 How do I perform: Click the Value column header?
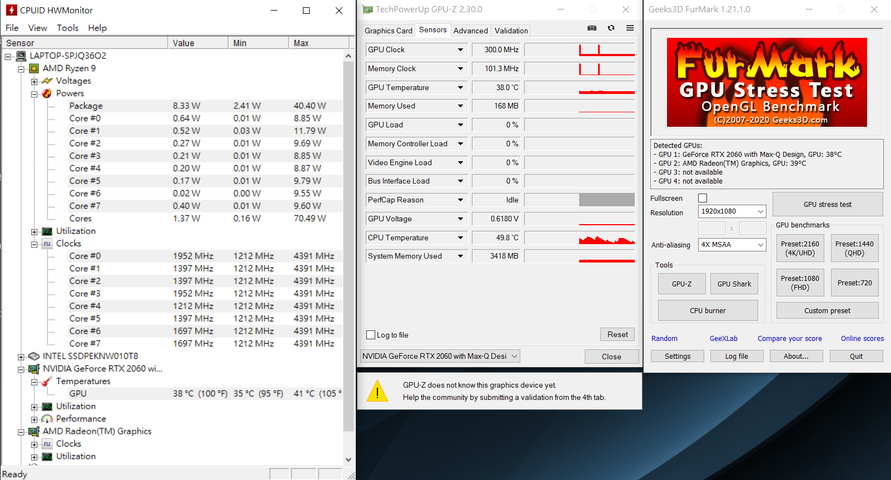197,43
